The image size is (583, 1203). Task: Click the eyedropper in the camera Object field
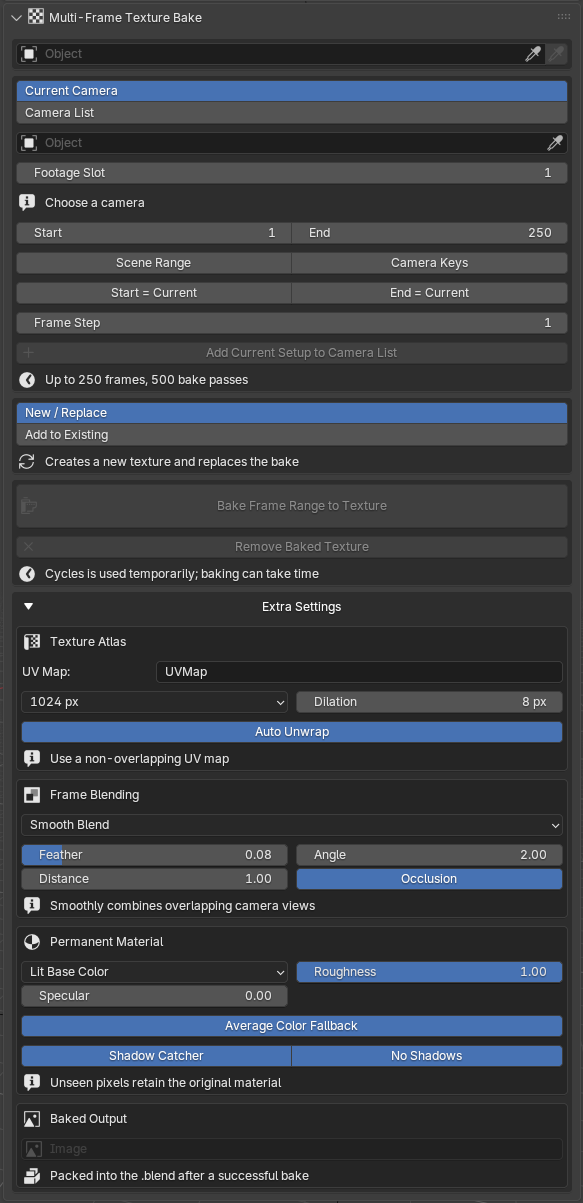[x=555, y=143]
